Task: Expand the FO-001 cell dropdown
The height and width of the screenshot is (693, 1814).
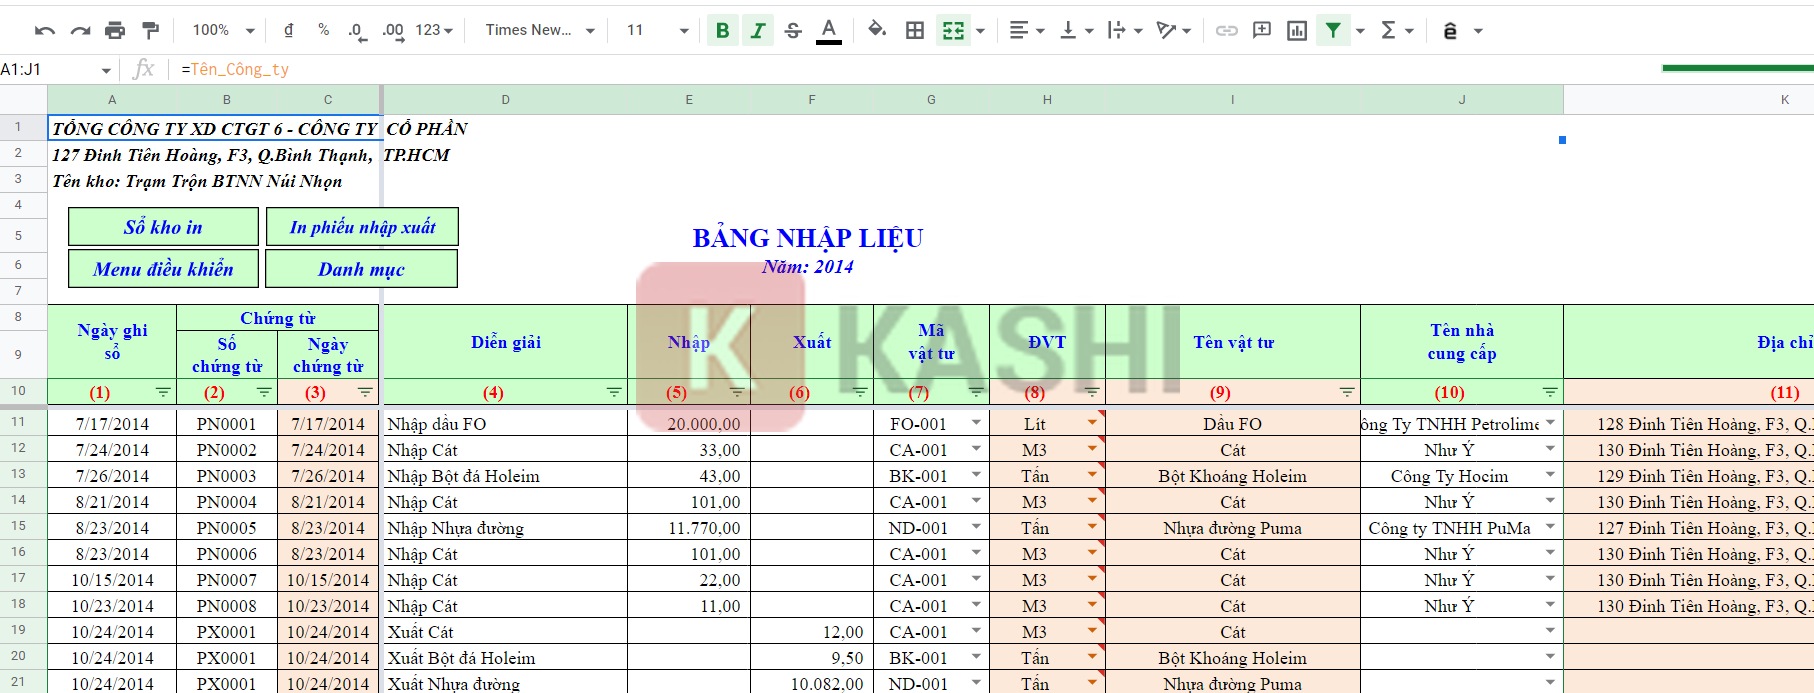Action: (x=976, y=423)
